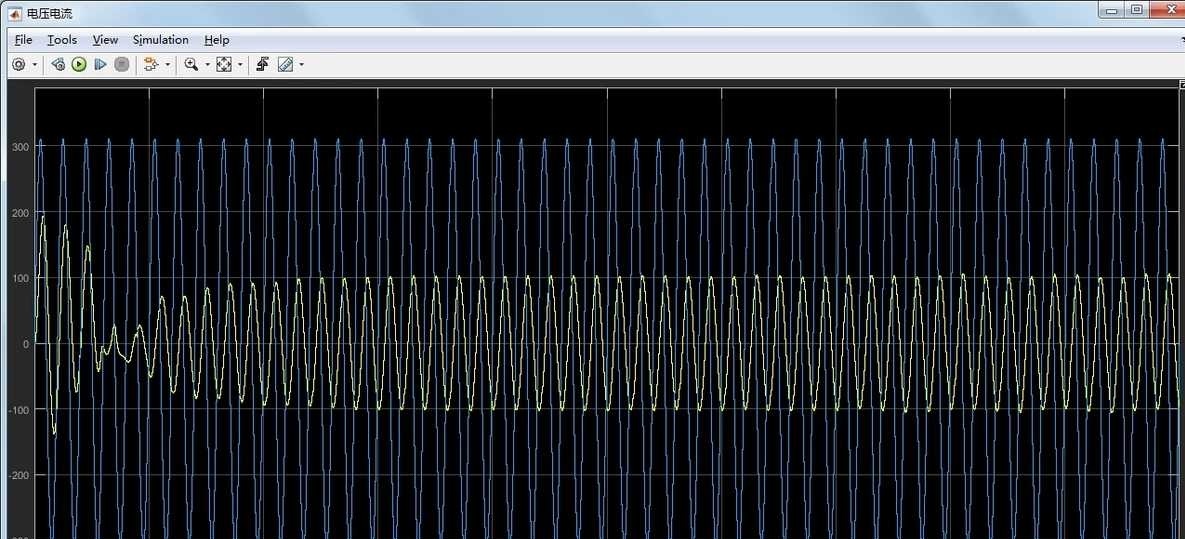Expand the Highlight Simulink Block dropdown arrow
The width and height of the screenshot is (1185, 539).
[168, 65]
